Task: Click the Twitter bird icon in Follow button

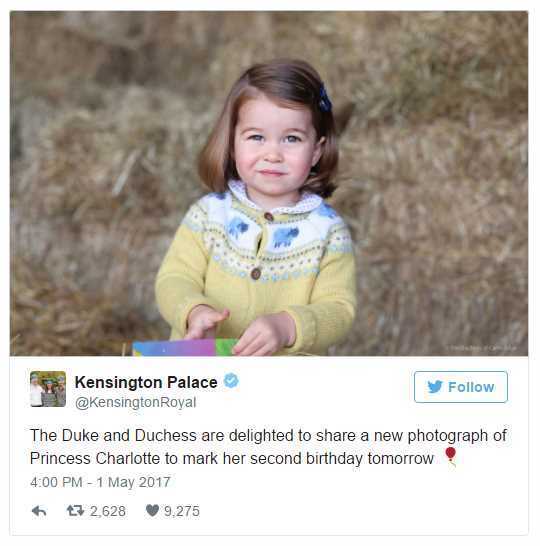Action: [x=435, y=387]
